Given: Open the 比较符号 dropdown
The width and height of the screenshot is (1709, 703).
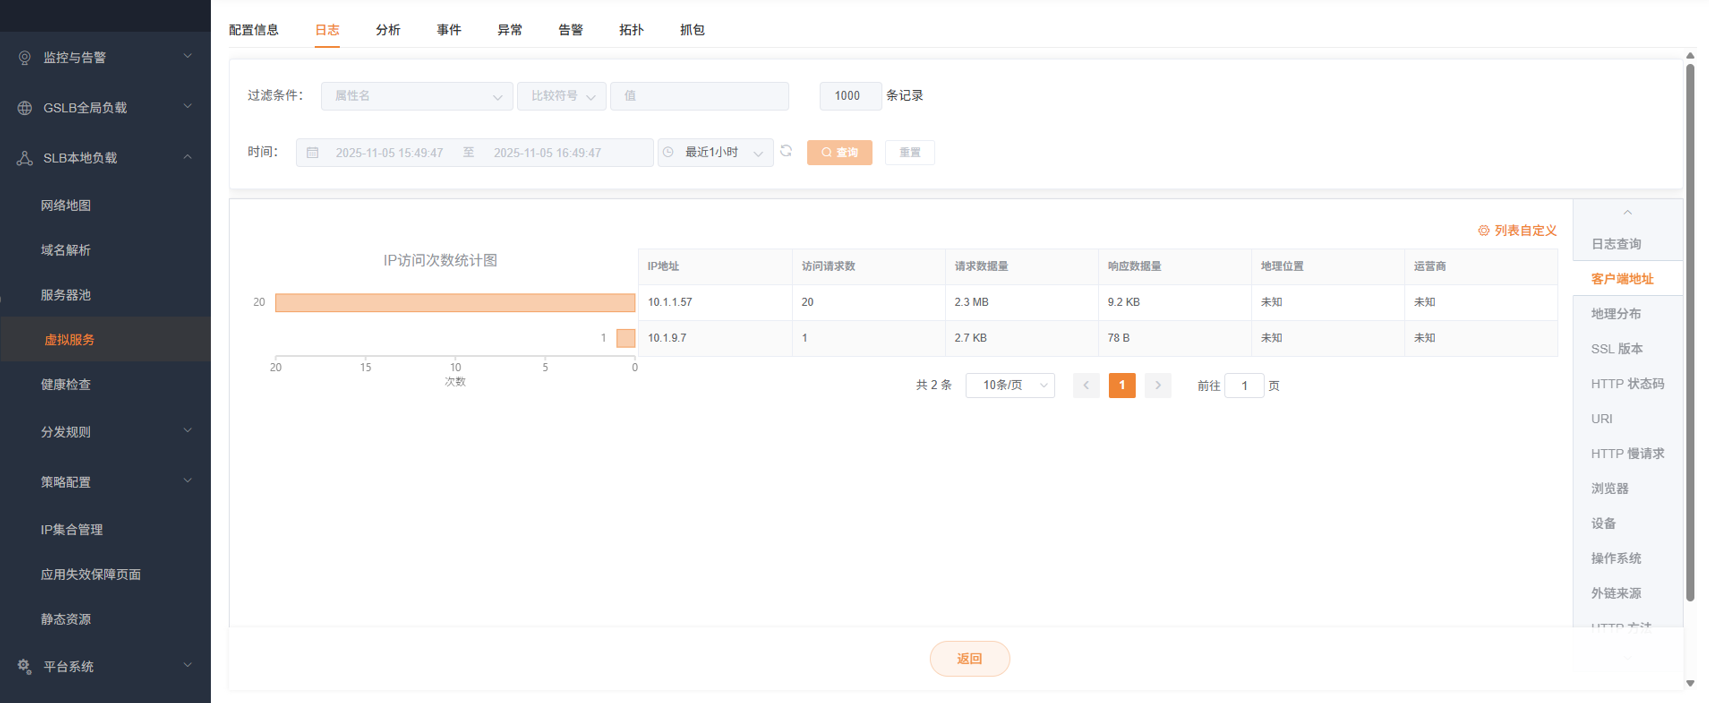Looking at the screenshot, I should click(x=561, y=96).
